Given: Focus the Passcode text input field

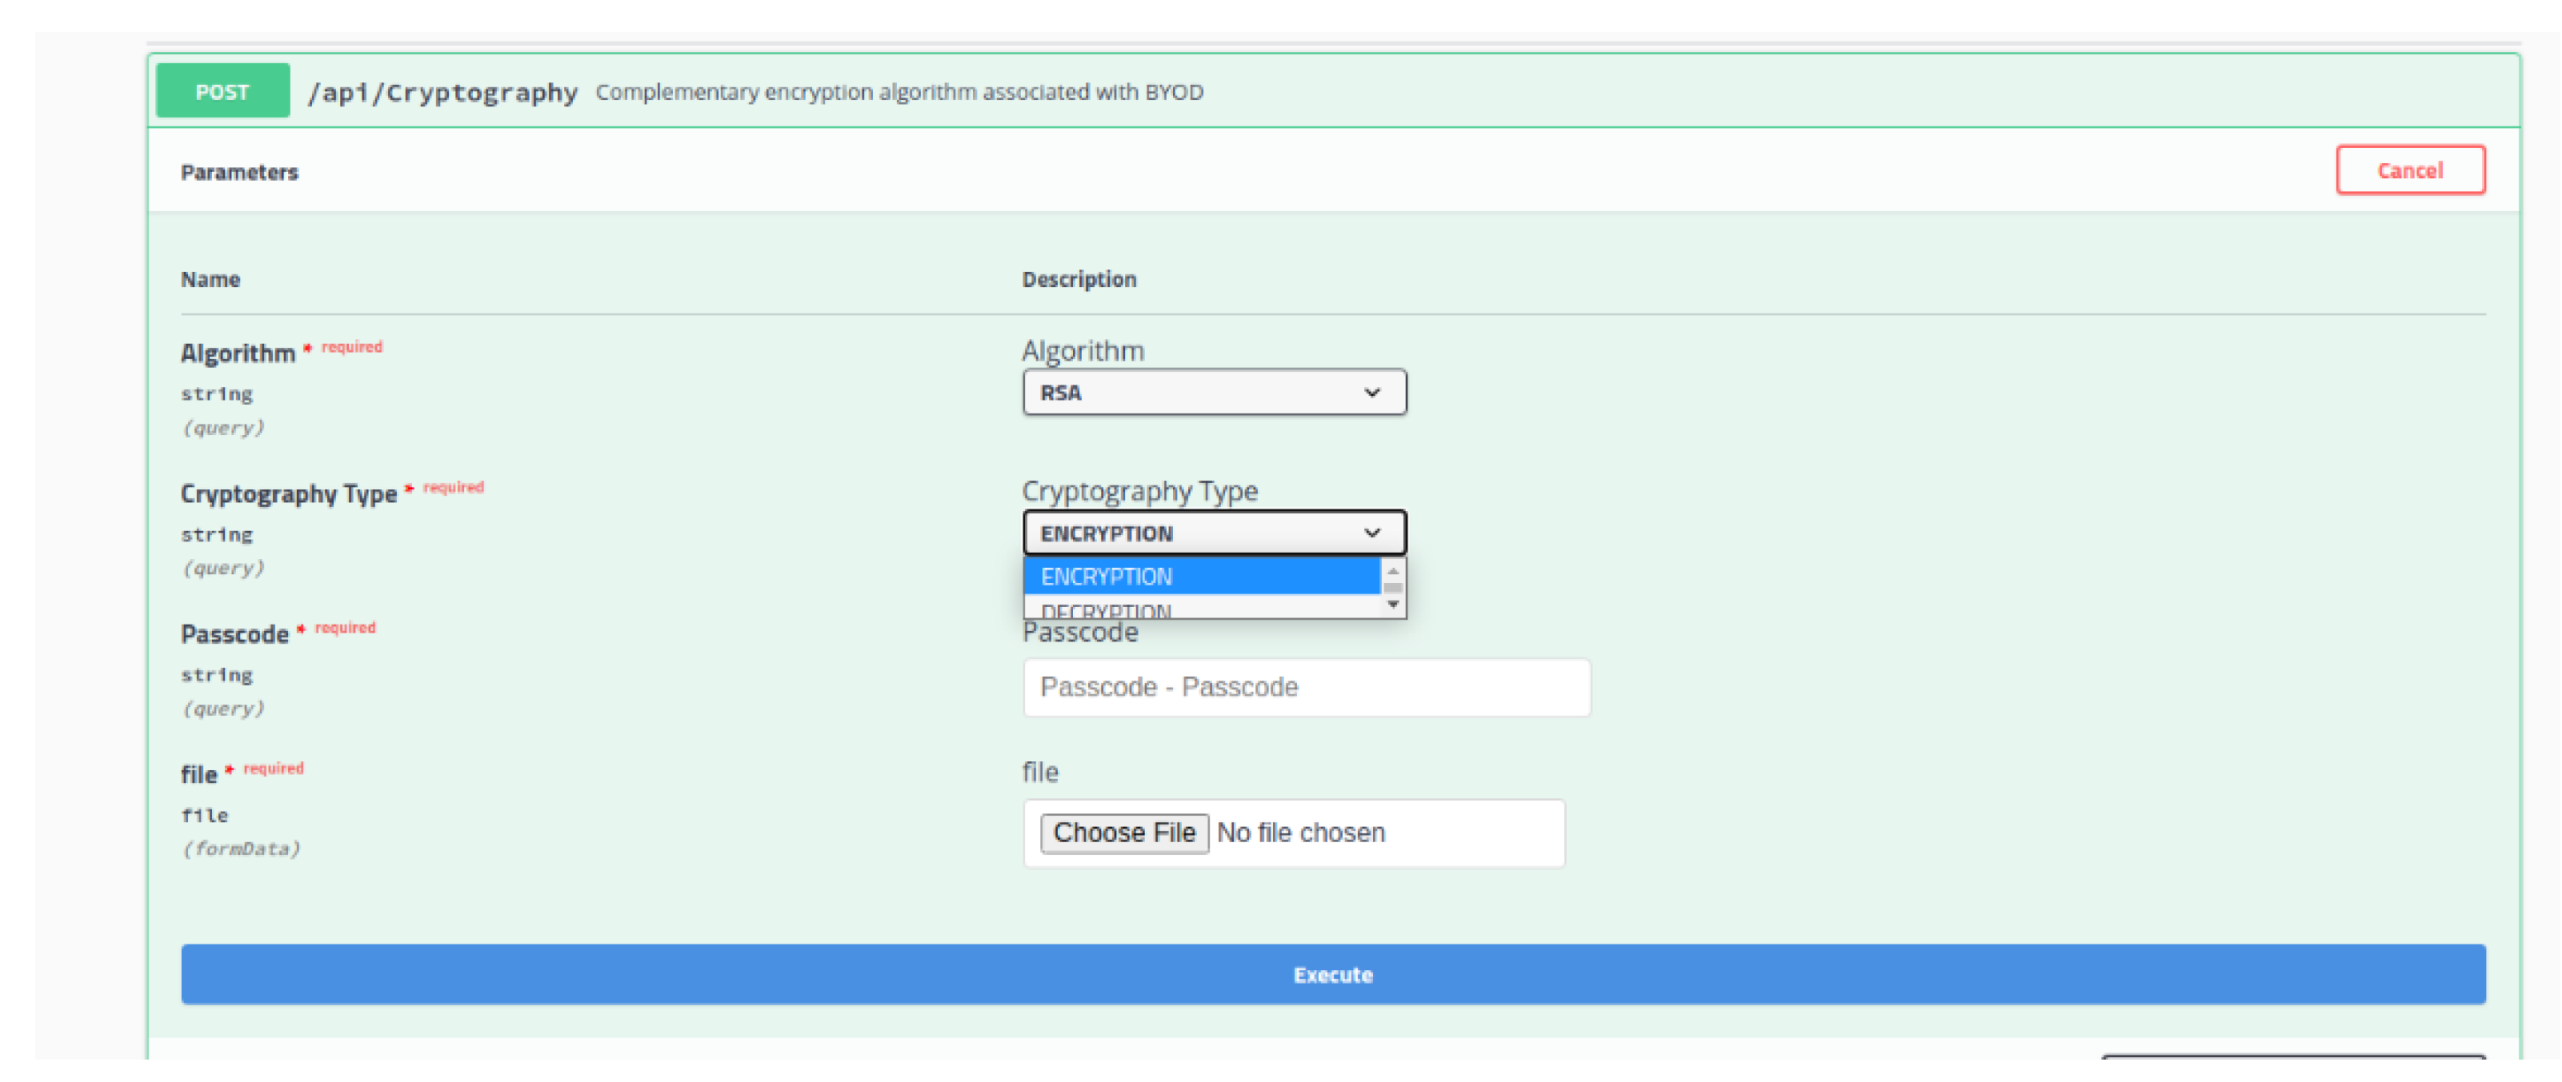Looking at the screenshot, I should (x=1305, y=687).
